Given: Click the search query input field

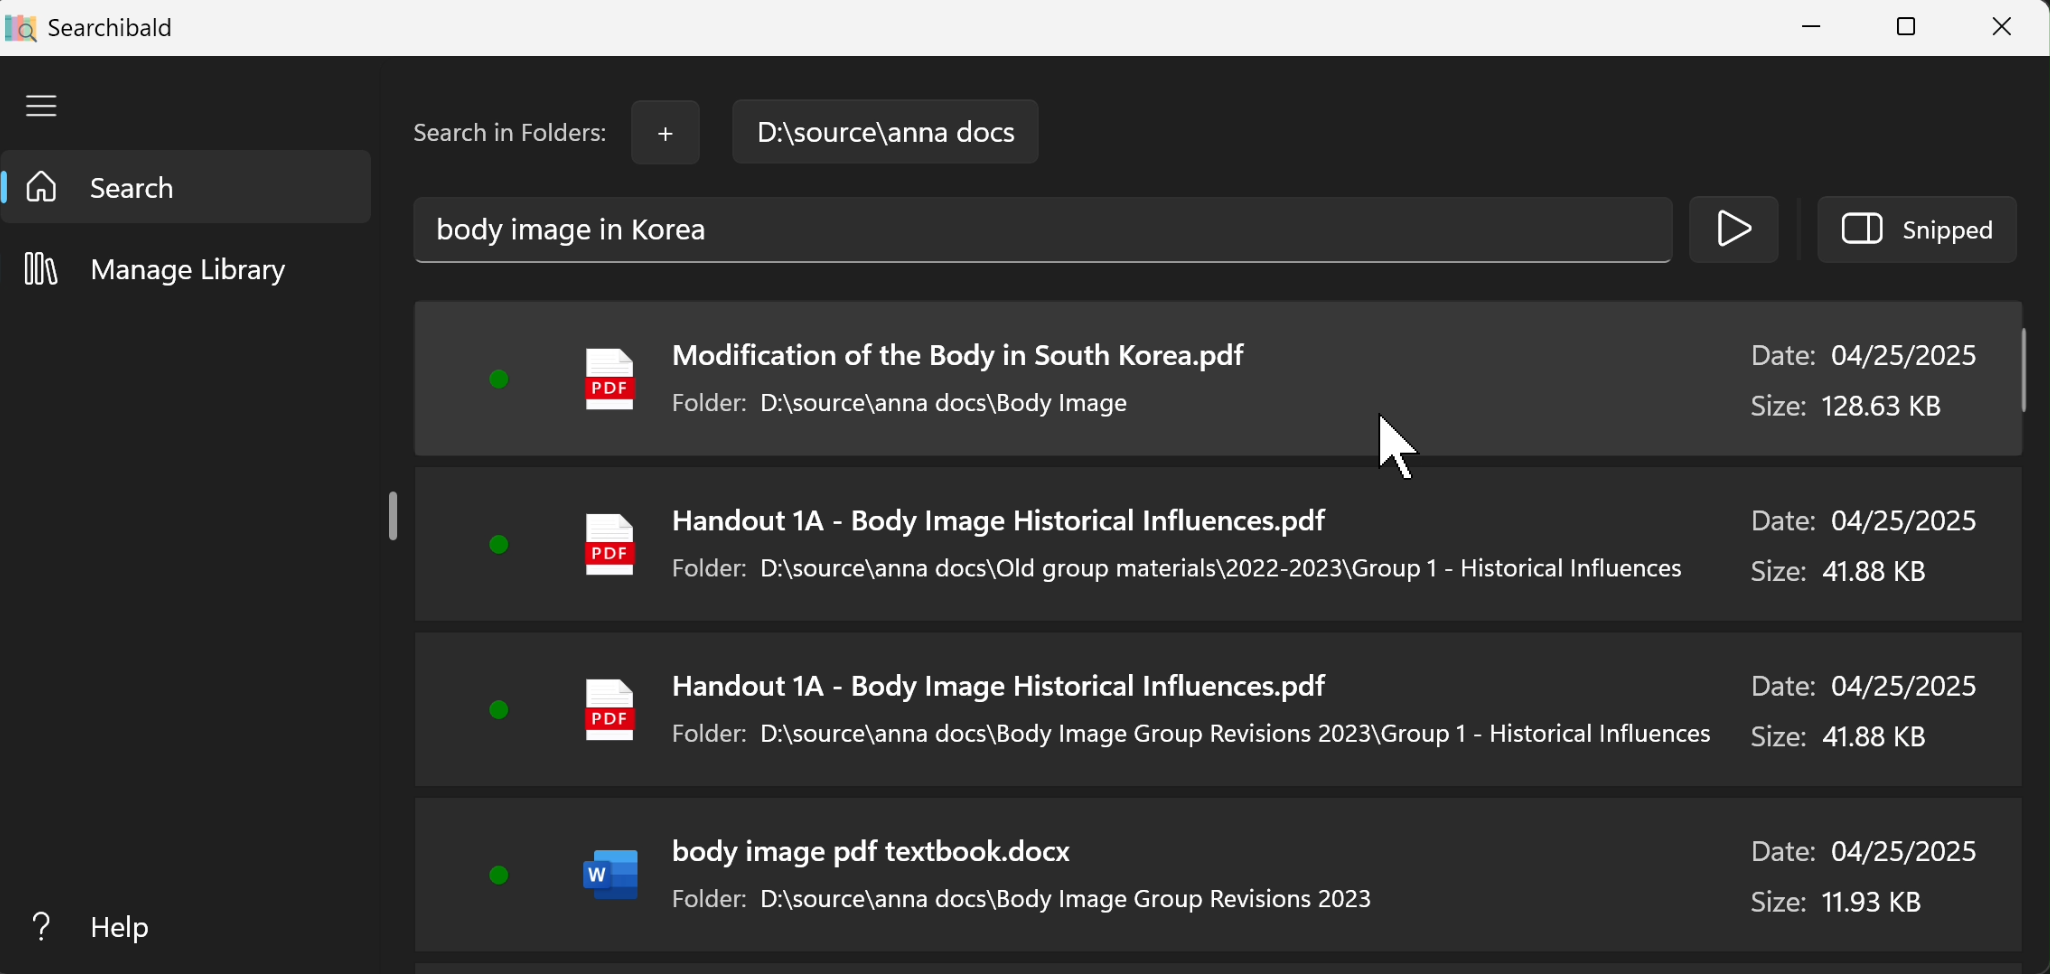Looking at the screenshot, I should point(1043,230).
